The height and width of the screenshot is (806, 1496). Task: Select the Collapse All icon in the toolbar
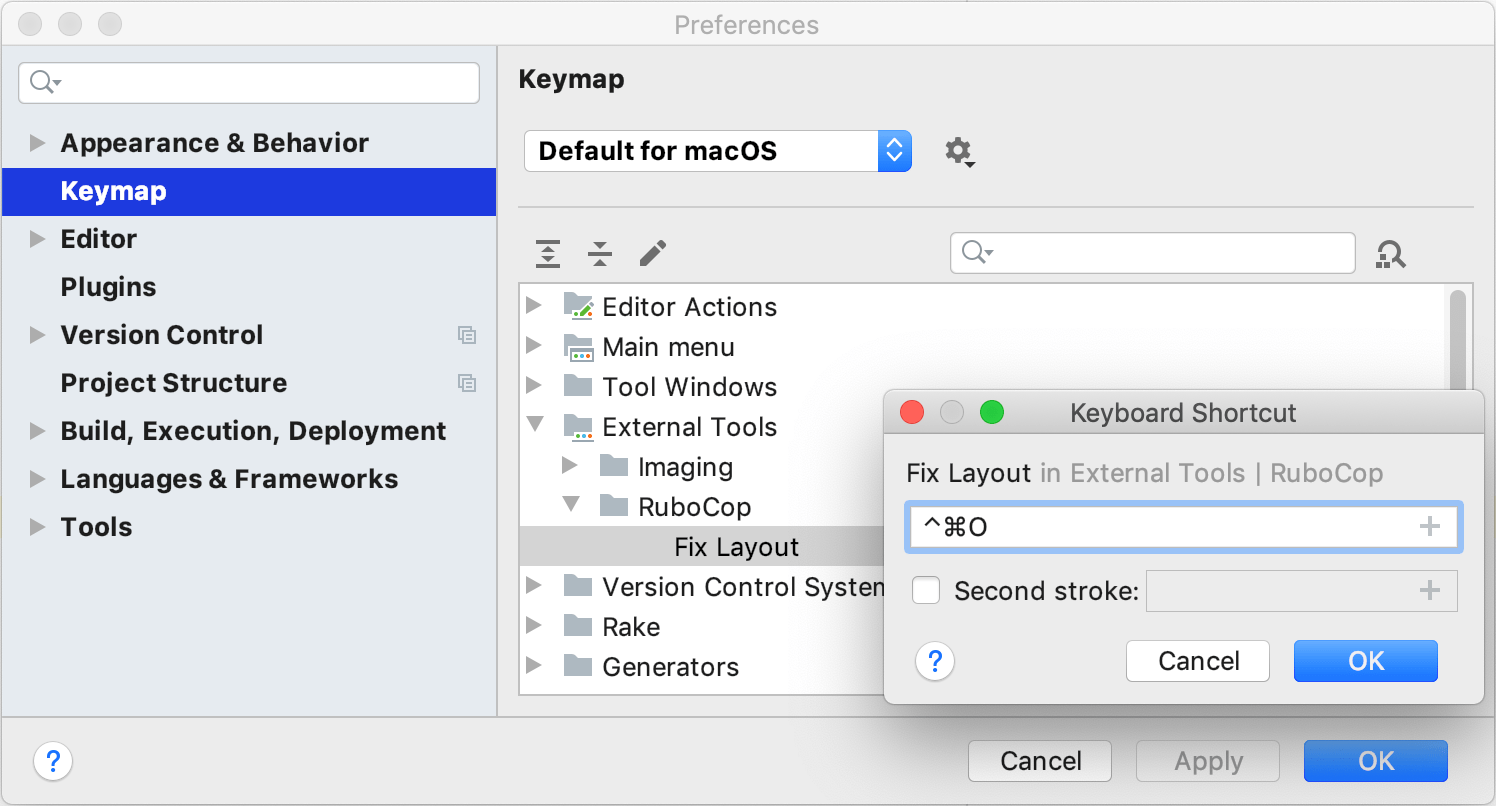[x=599, y=253]
